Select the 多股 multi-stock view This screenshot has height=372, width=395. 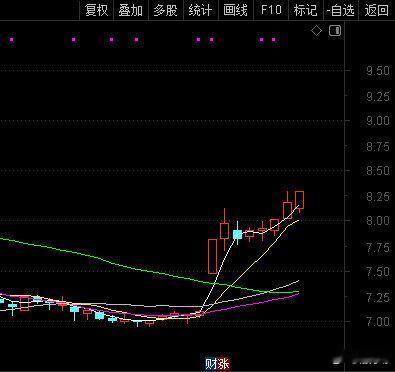tap(166, 10)
